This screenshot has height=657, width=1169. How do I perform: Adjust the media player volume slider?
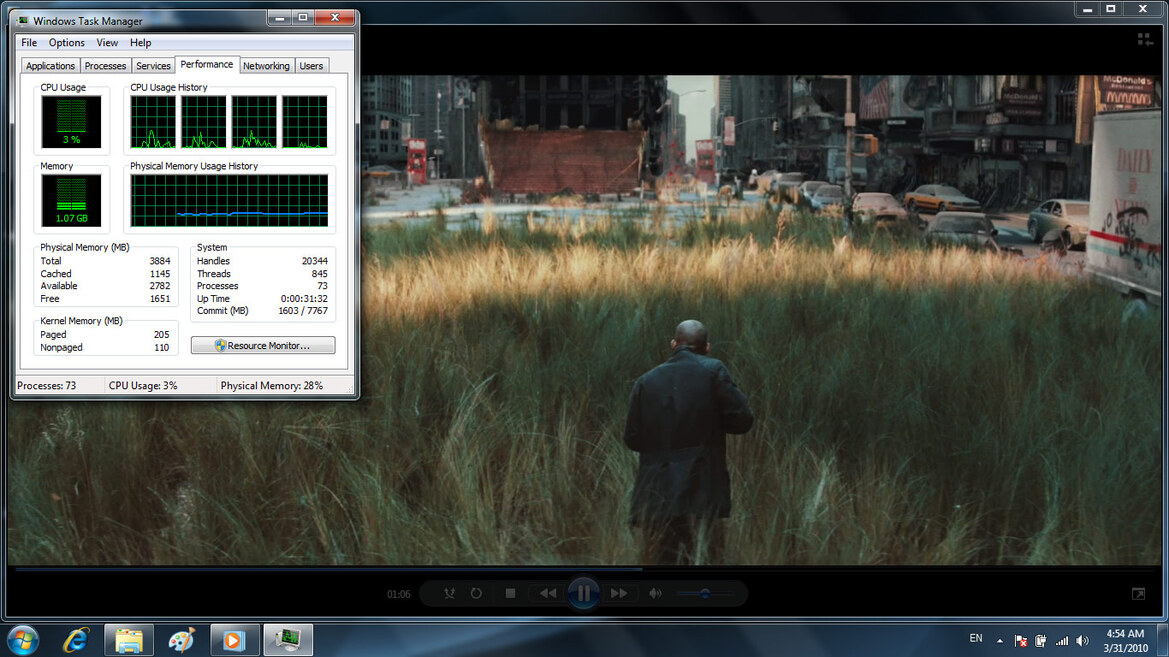tap(705, 594)
